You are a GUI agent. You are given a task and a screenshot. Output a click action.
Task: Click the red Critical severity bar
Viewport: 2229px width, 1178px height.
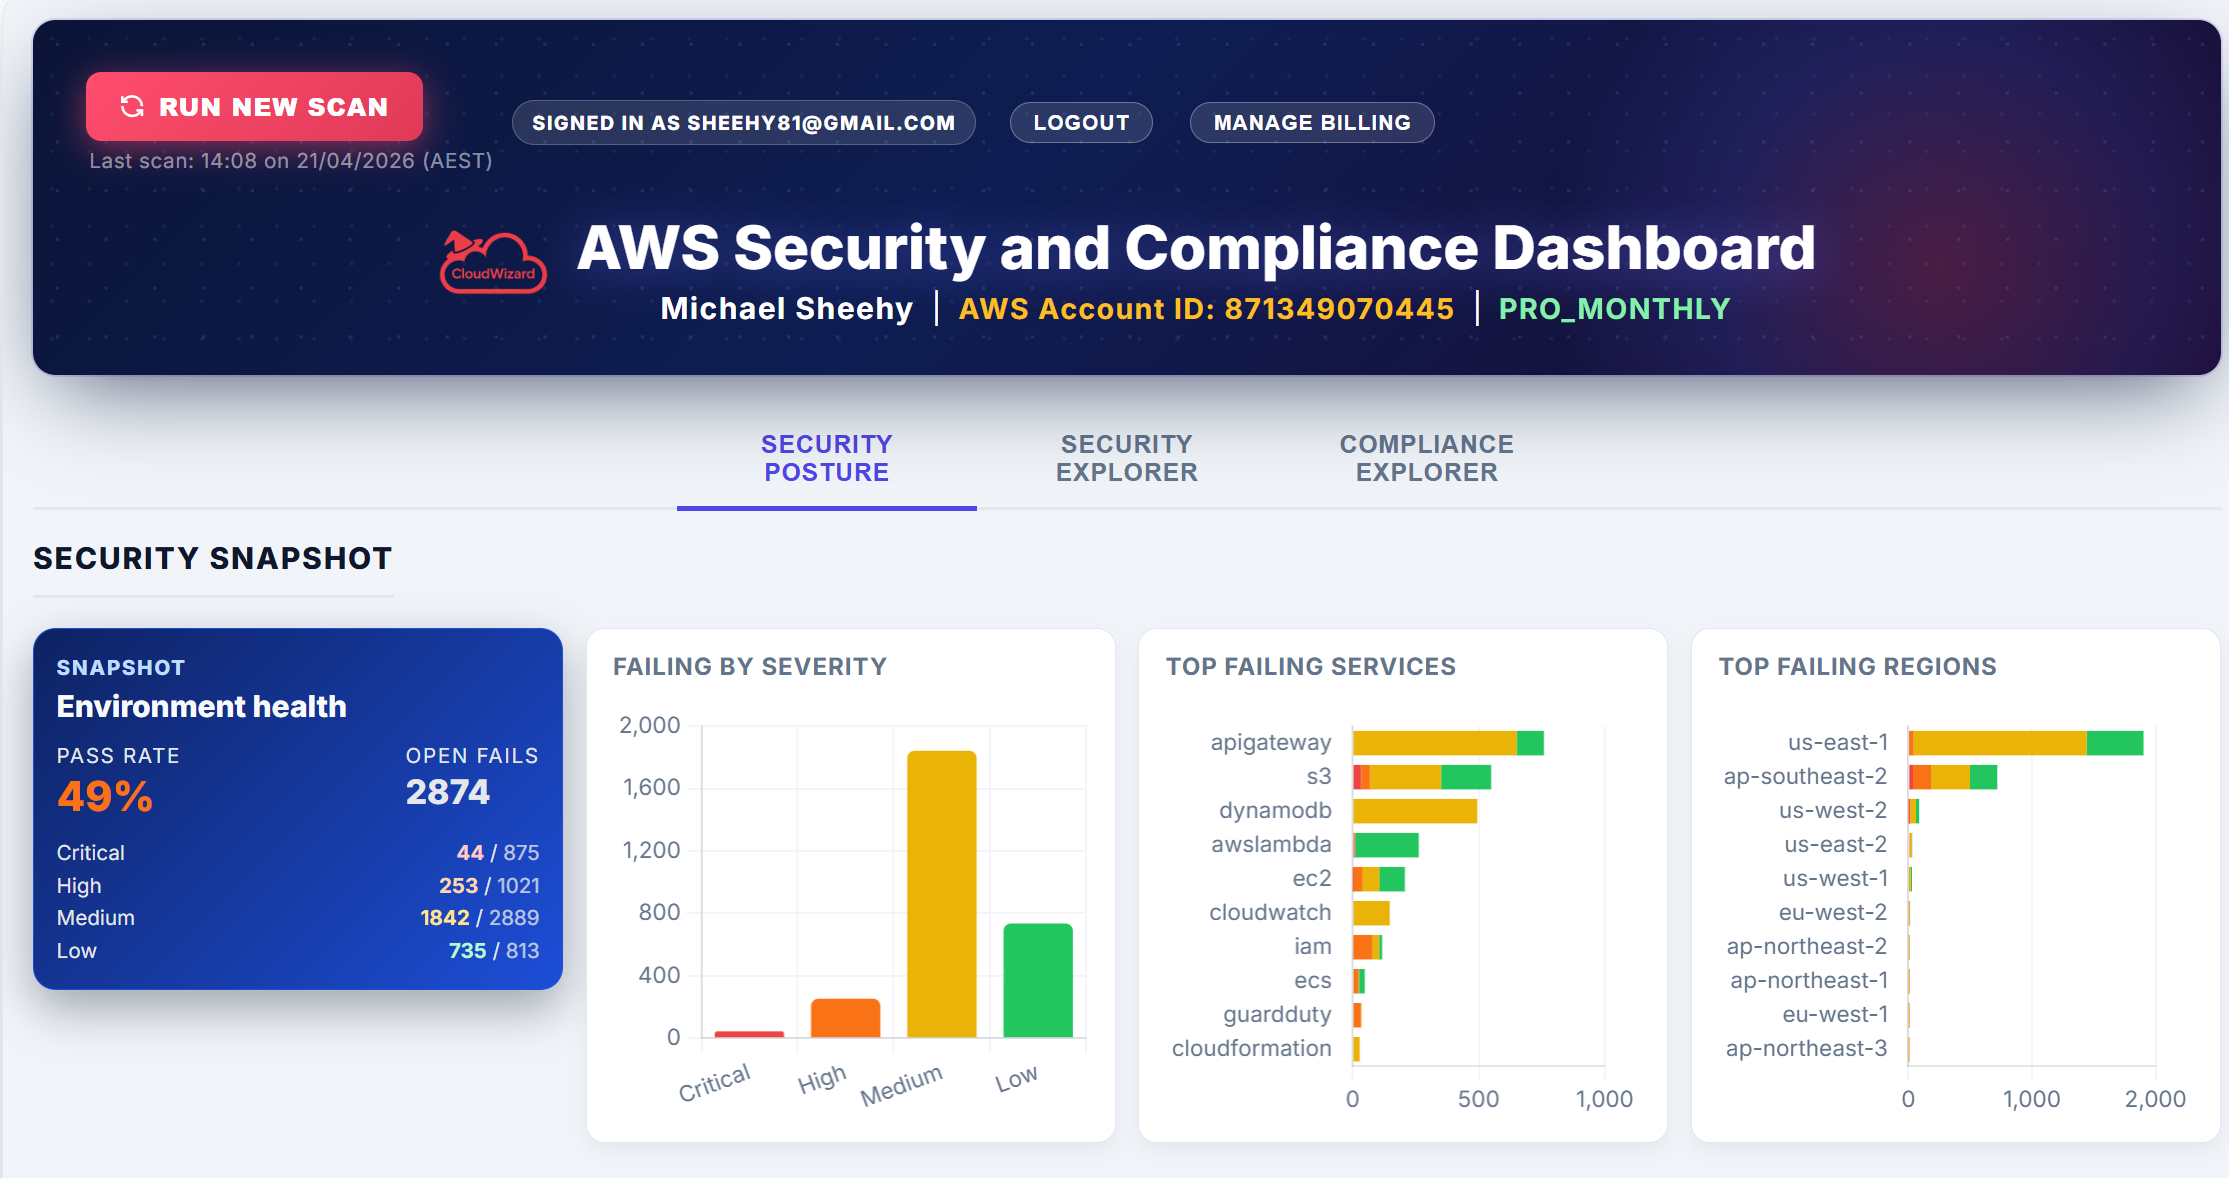[749, 1034]
